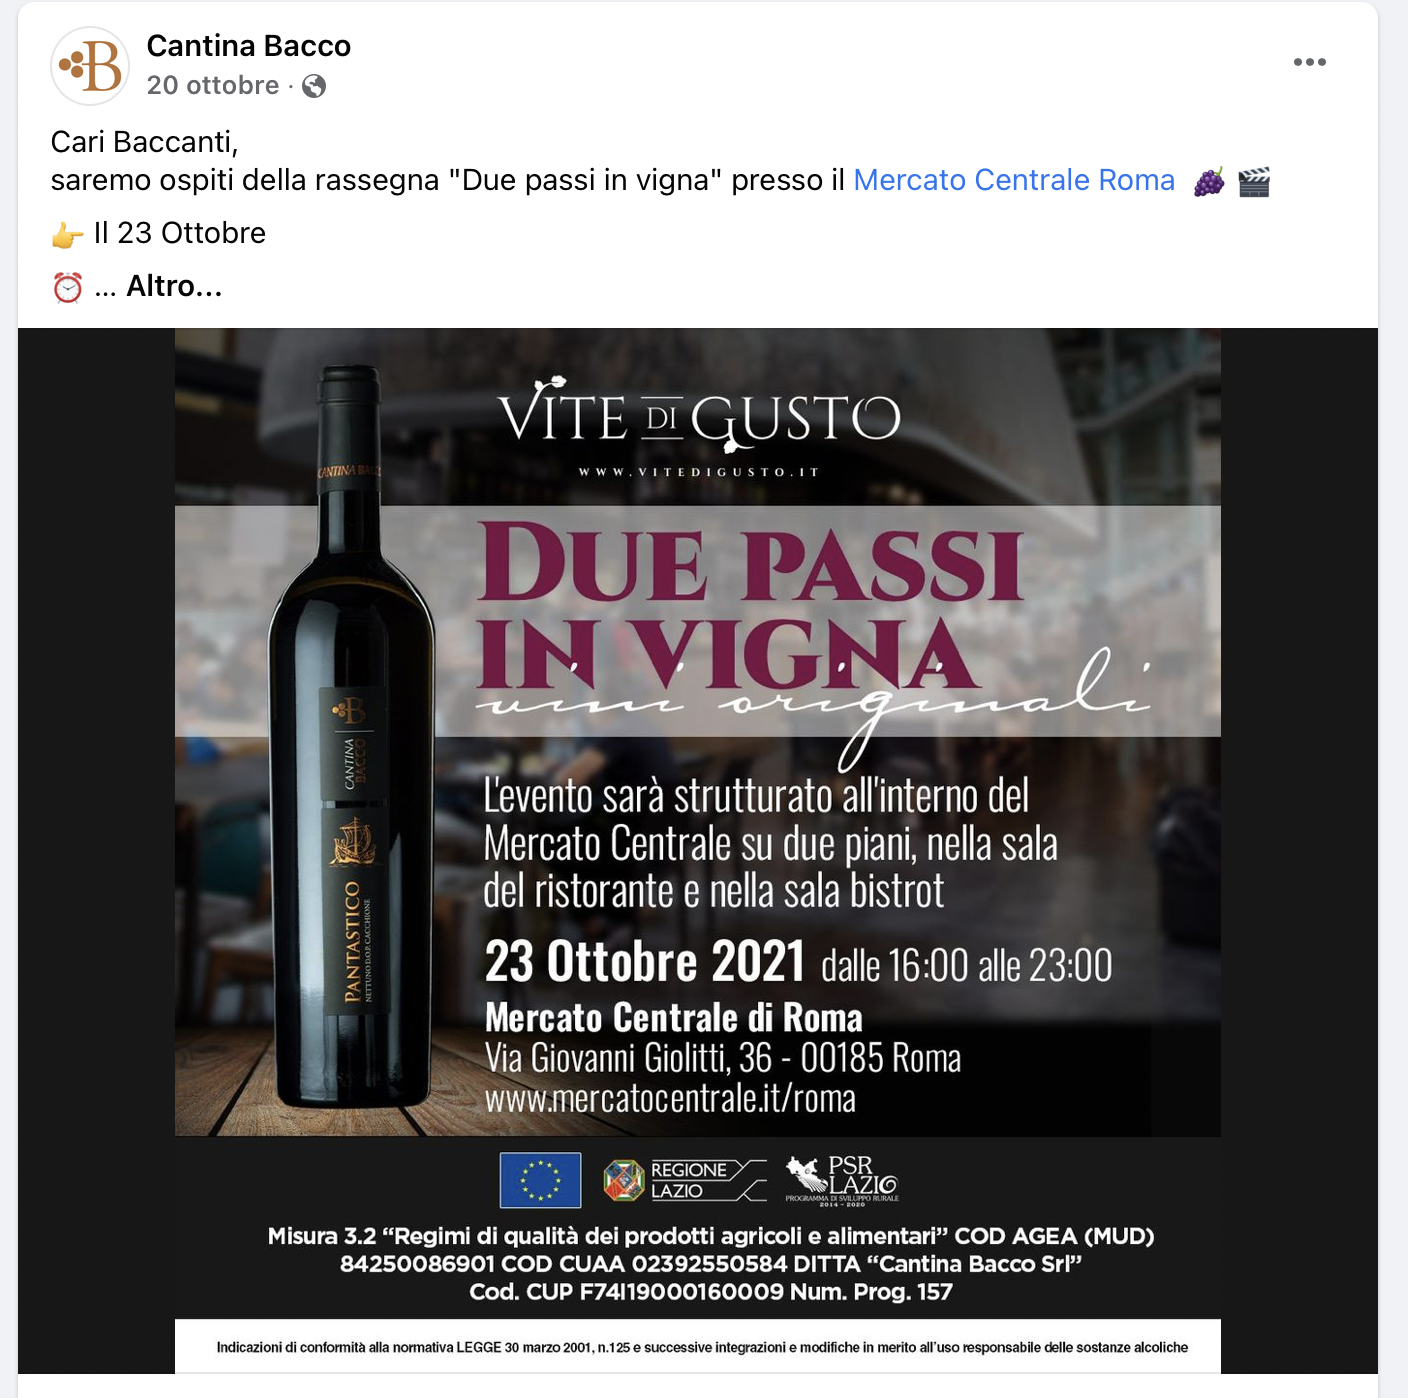Click the grapes emoji in the post
This screenshot has height=1398, width=1408.
(1209, 182)
